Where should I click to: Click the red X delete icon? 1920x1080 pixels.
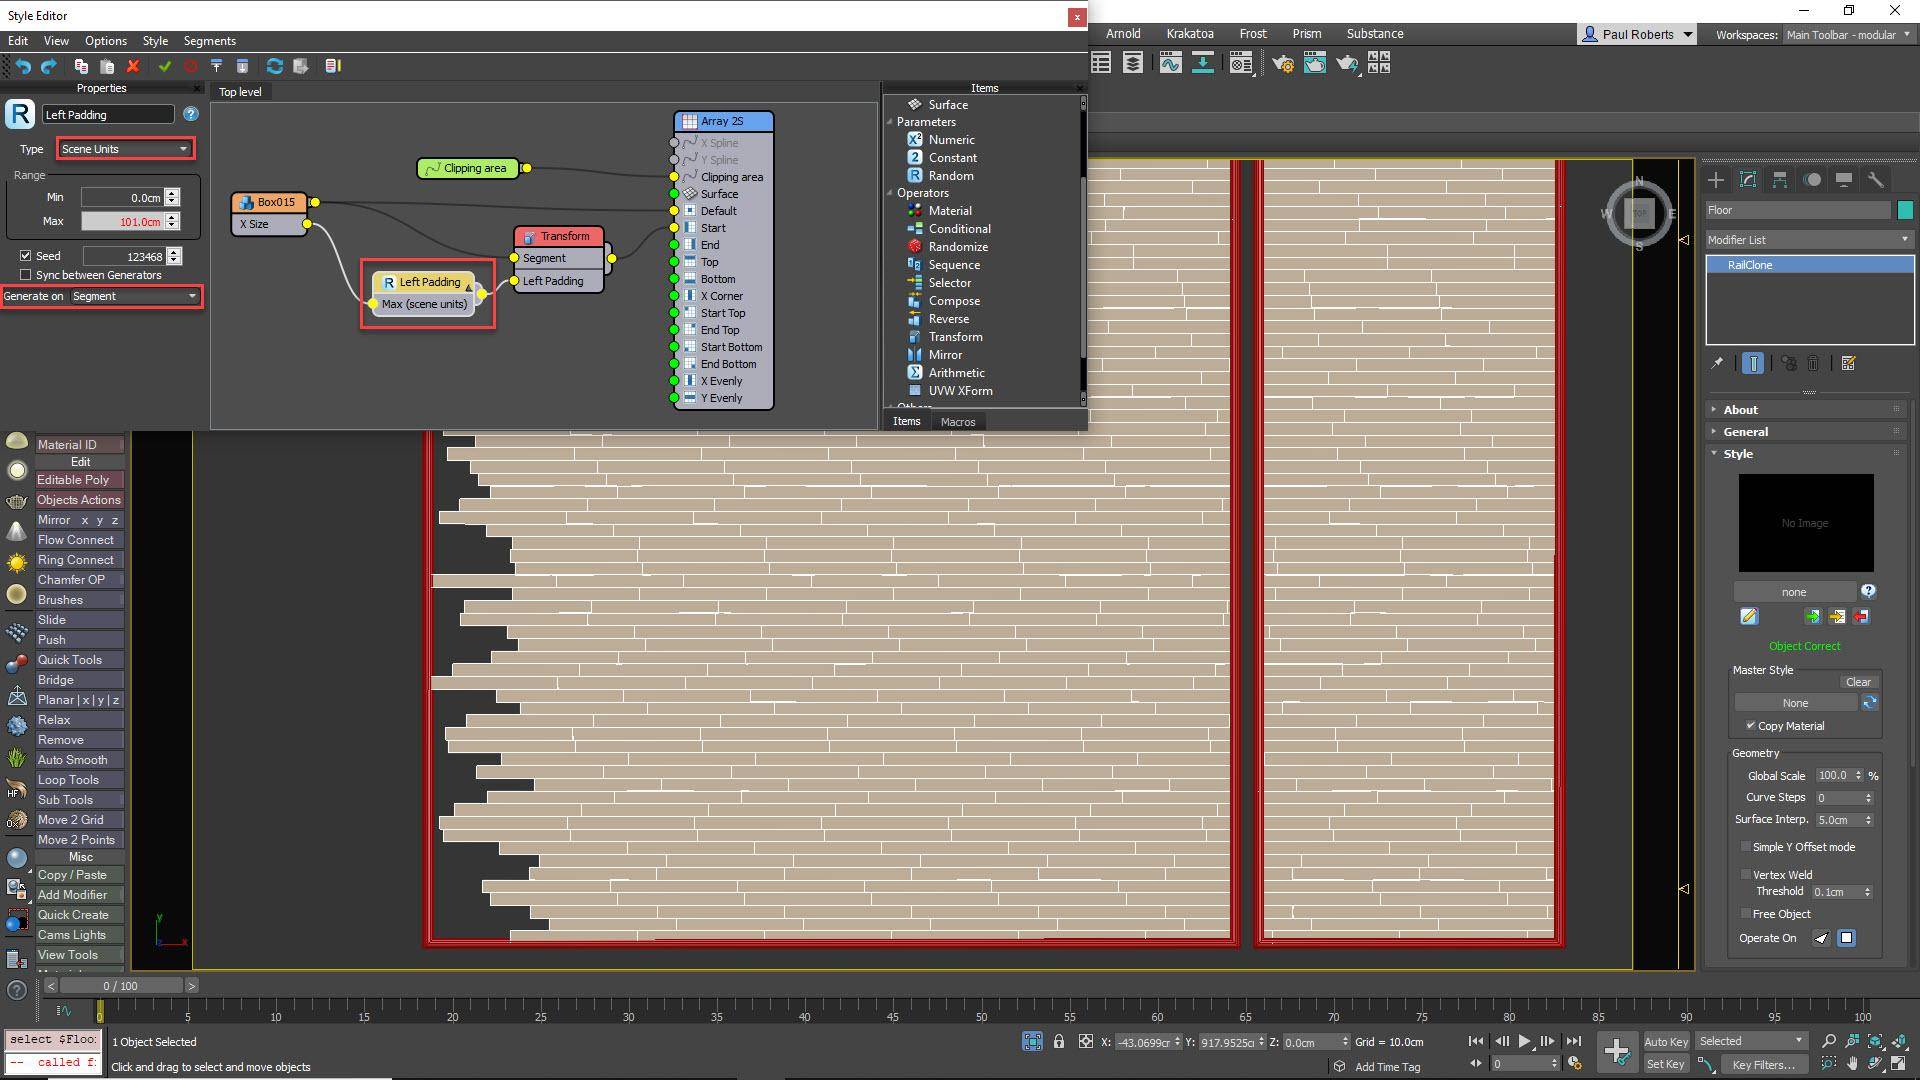133,66
